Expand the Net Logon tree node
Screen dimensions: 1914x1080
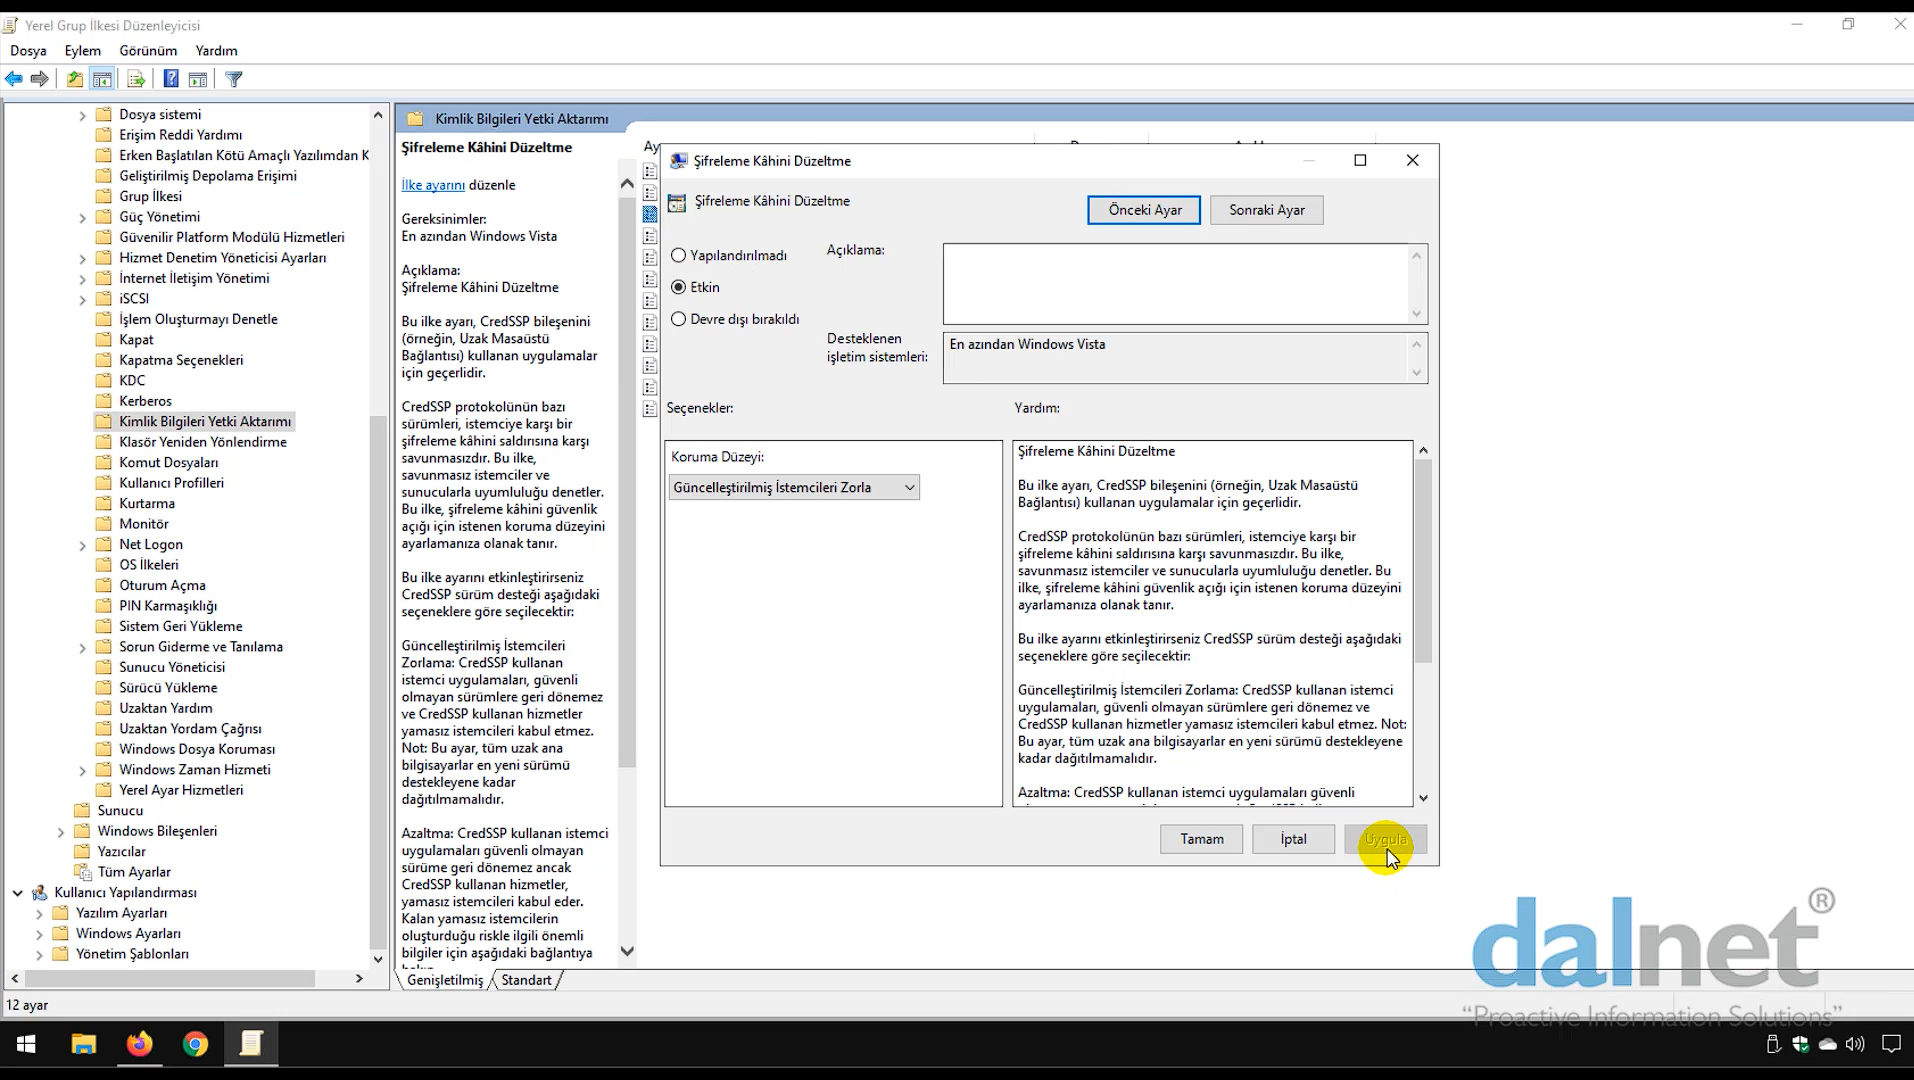click(82, 545)
